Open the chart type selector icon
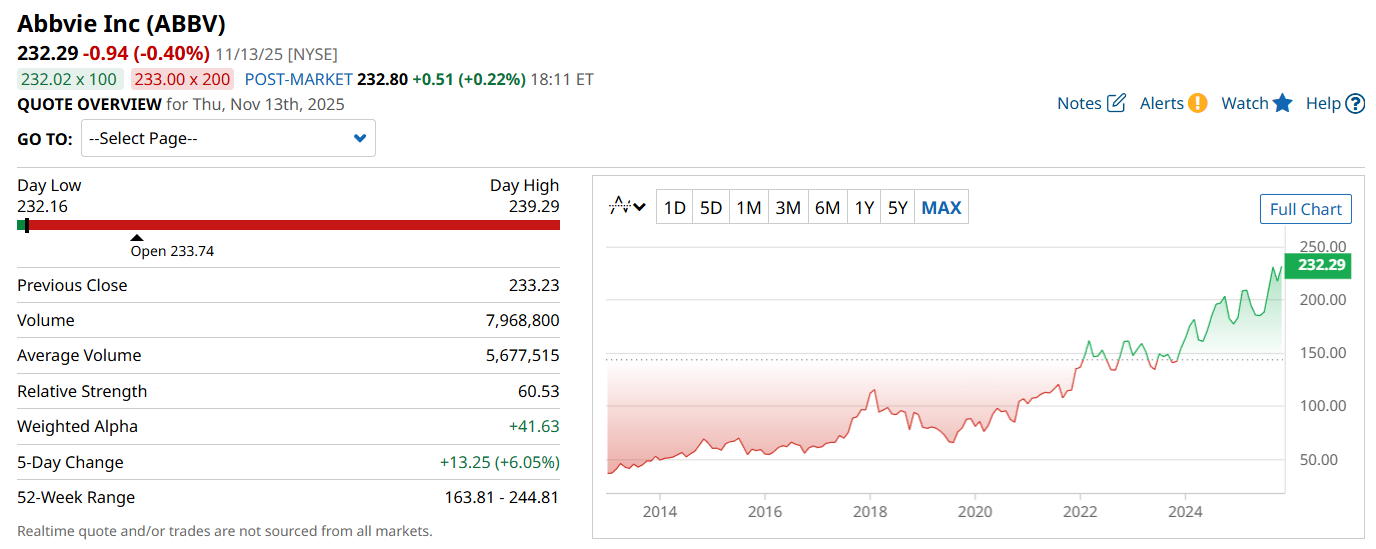Image resolution: width=1376 pixels, height=549 pixels. pos(628,207)
